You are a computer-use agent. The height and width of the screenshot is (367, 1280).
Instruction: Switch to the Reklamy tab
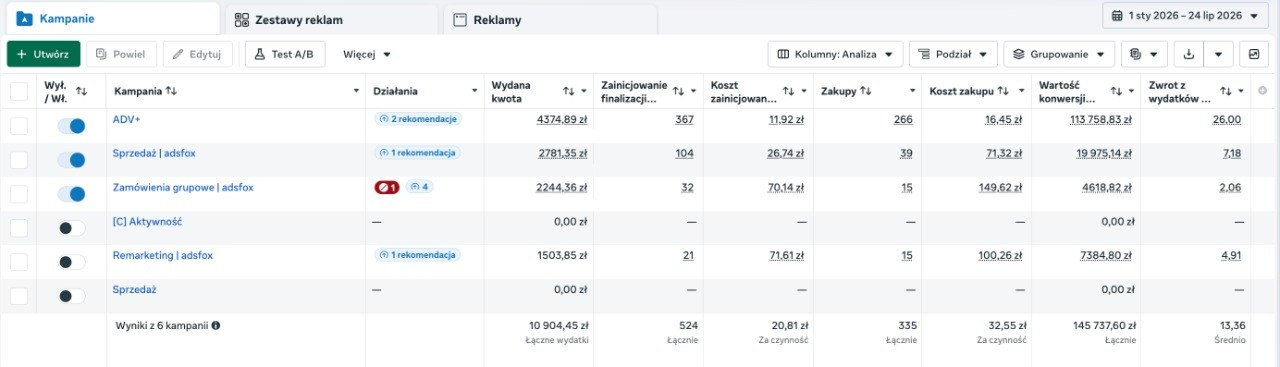[x=549, y=19]
